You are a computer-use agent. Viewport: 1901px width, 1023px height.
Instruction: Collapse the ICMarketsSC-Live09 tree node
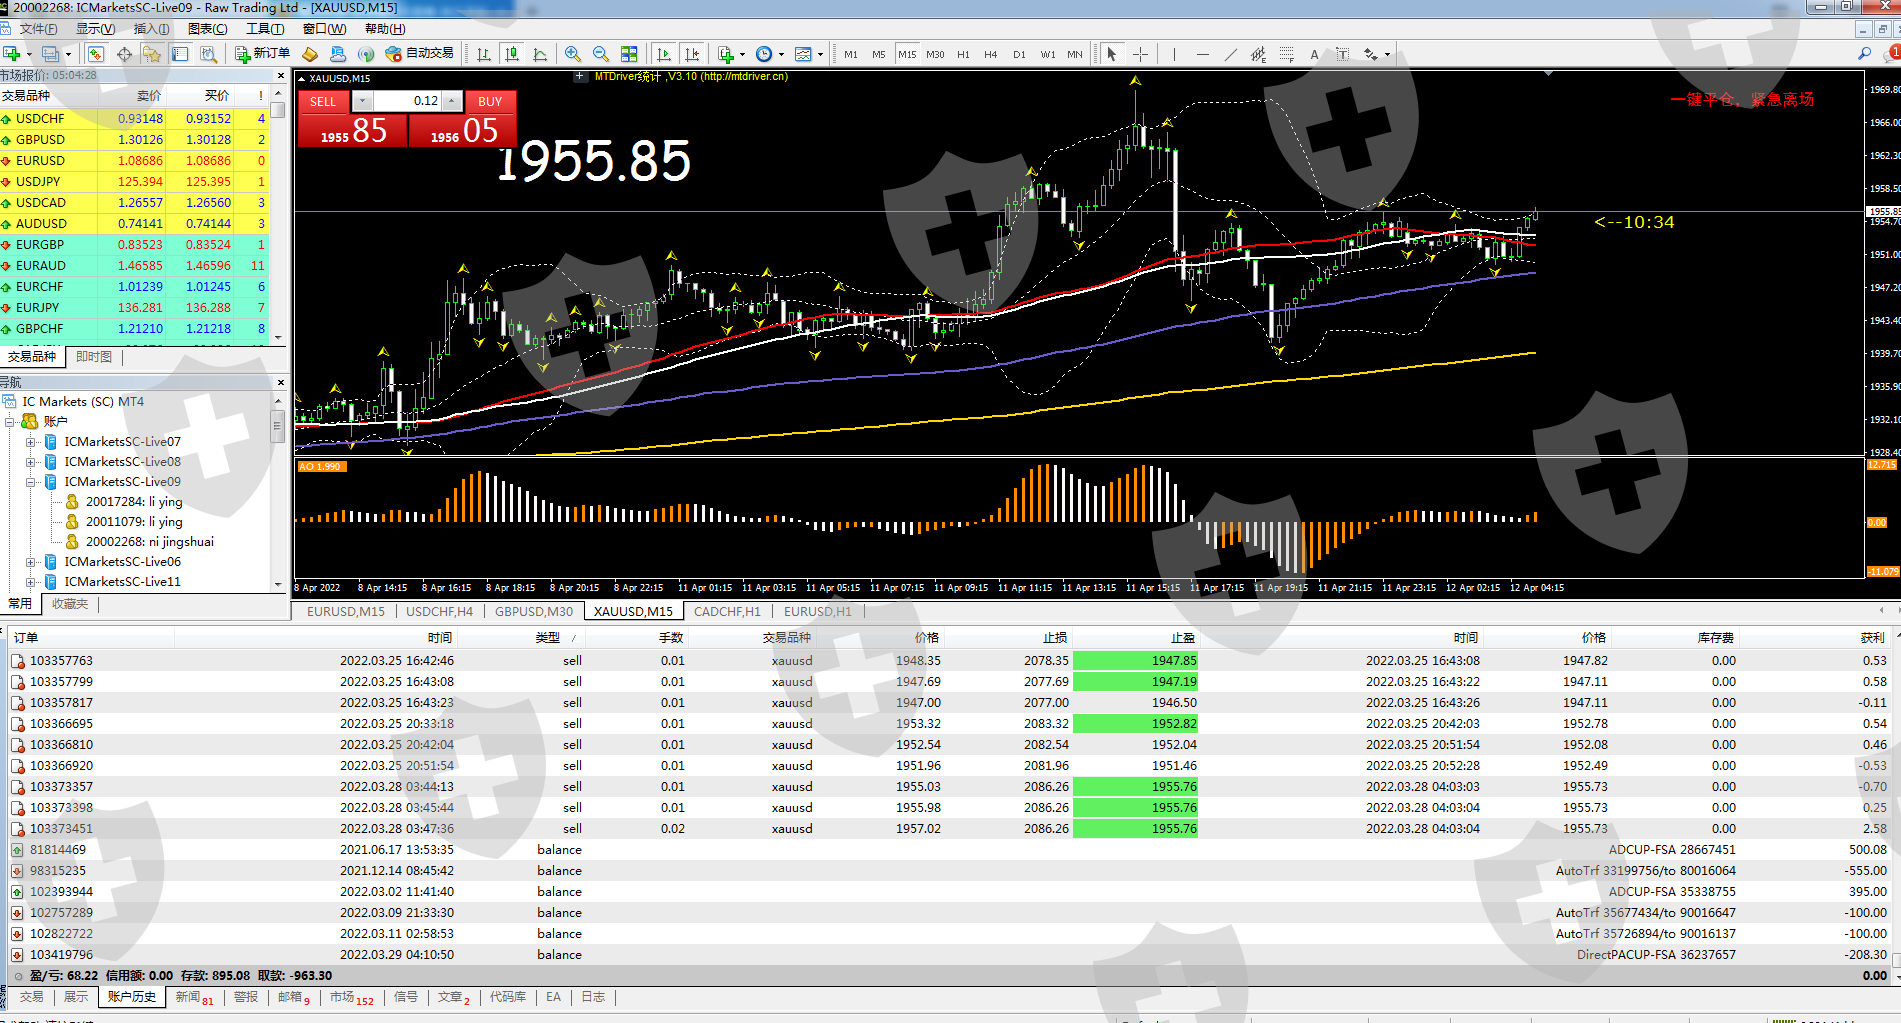tap(31, 482)
